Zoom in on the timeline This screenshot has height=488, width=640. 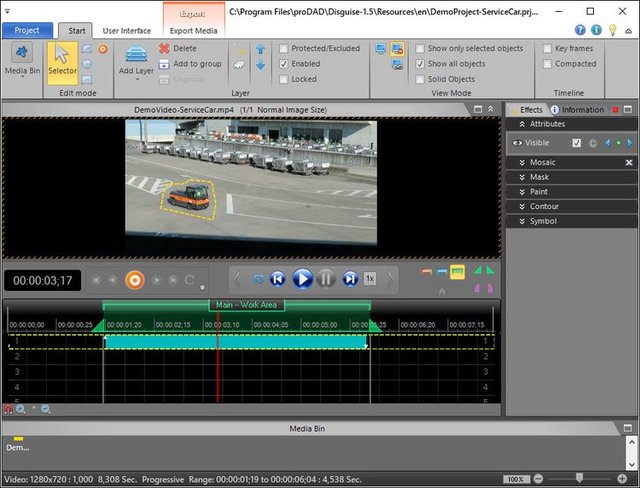tap(21, 409)
